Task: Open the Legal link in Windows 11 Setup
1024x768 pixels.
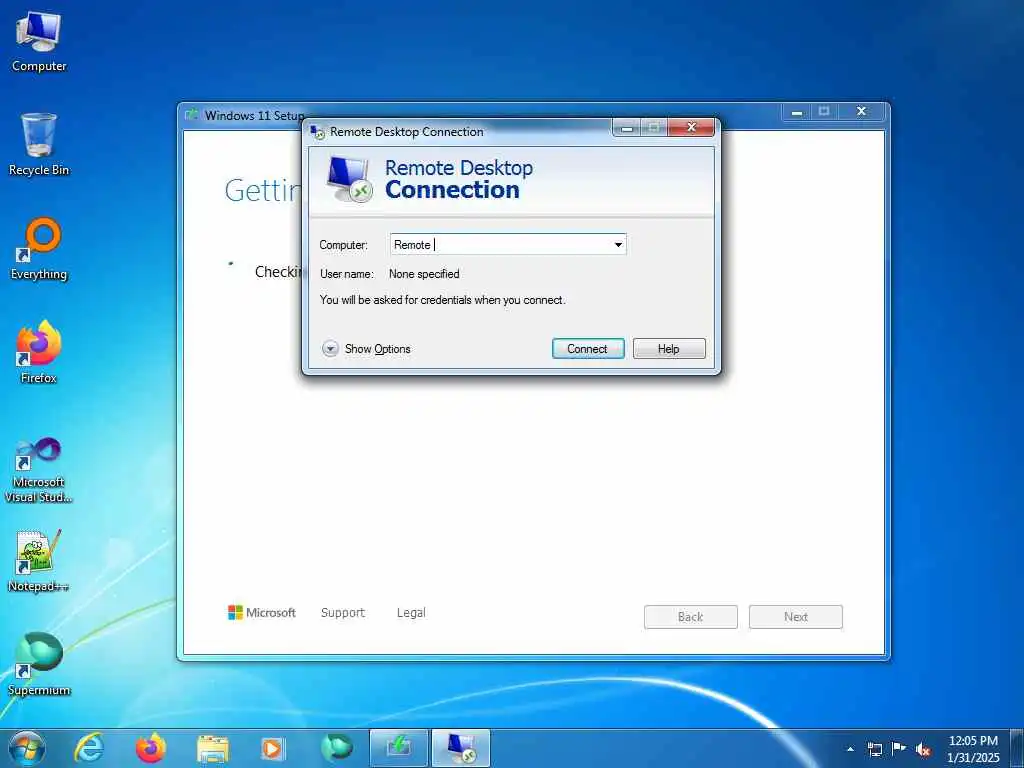Action: click(411, 613)
